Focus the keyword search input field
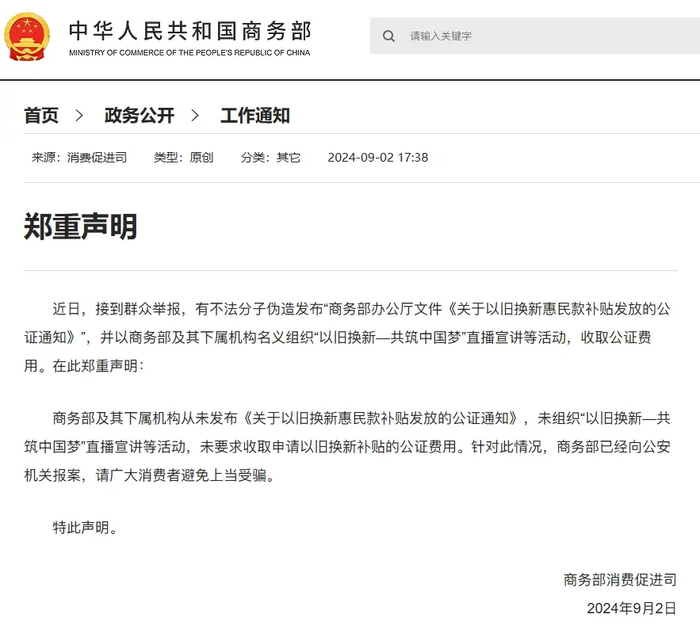This screenshot has width=700, height=641. tap(540, 36)
